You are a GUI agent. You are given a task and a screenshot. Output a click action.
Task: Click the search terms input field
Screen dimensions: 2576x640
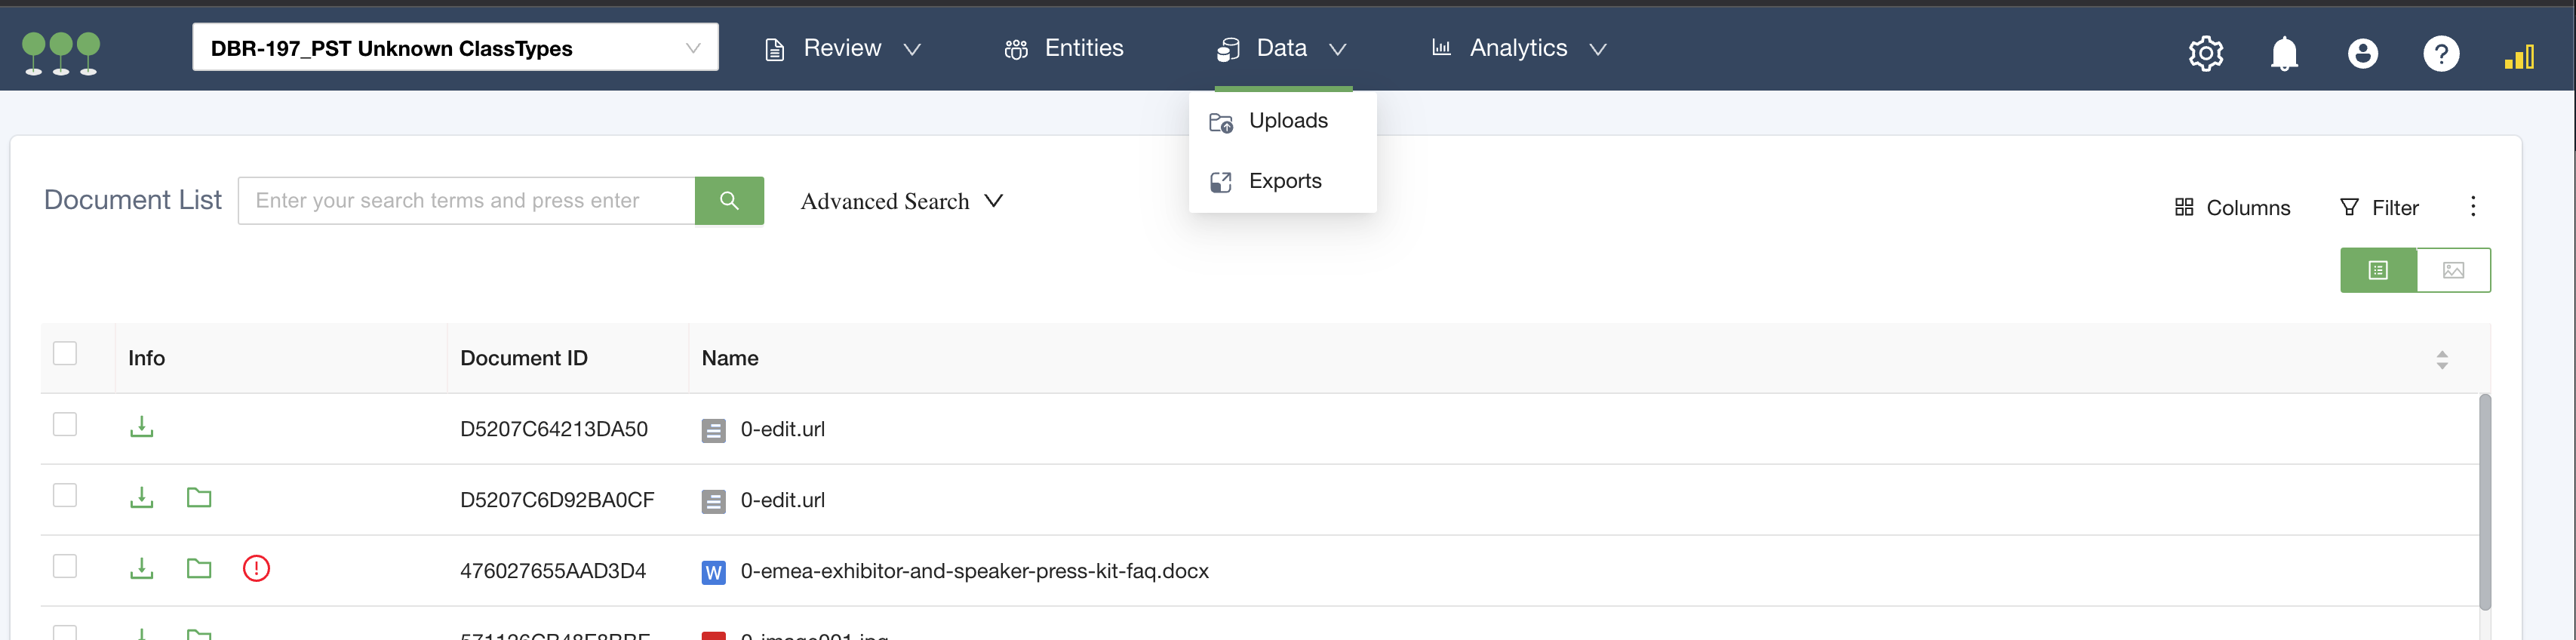tap(466, 201)
